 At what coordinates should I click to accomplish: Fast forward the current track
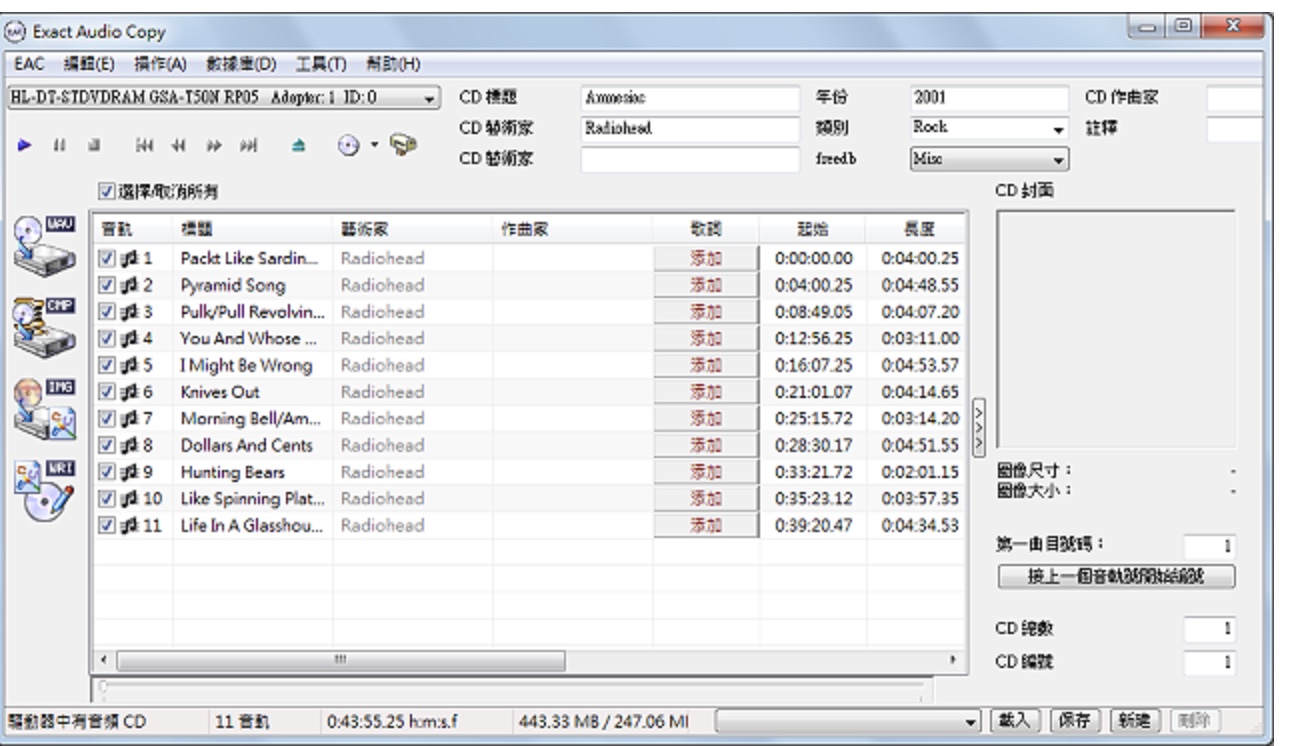click(x=212, y=144)
